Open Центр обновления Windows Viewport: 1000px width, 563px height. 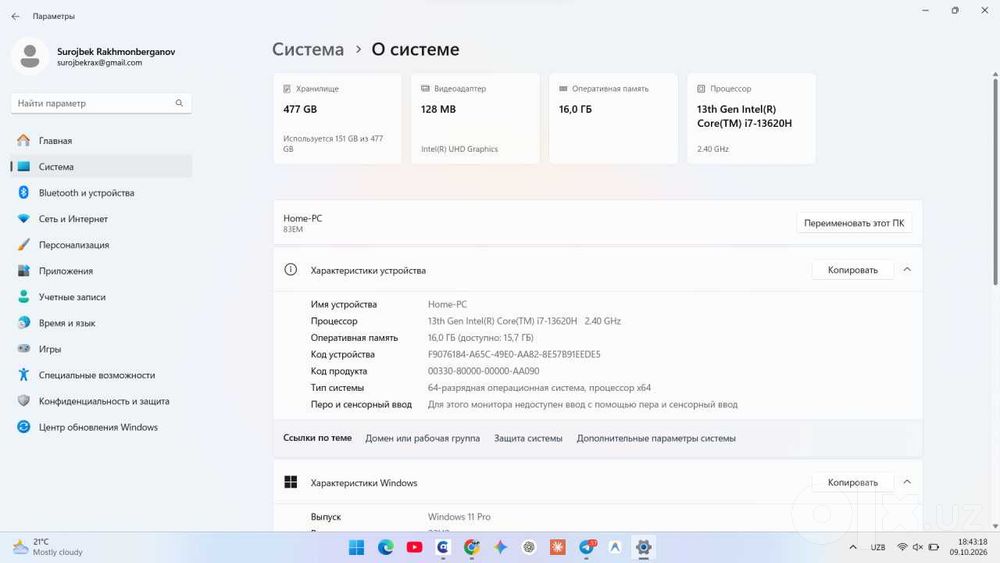[101, 428]
